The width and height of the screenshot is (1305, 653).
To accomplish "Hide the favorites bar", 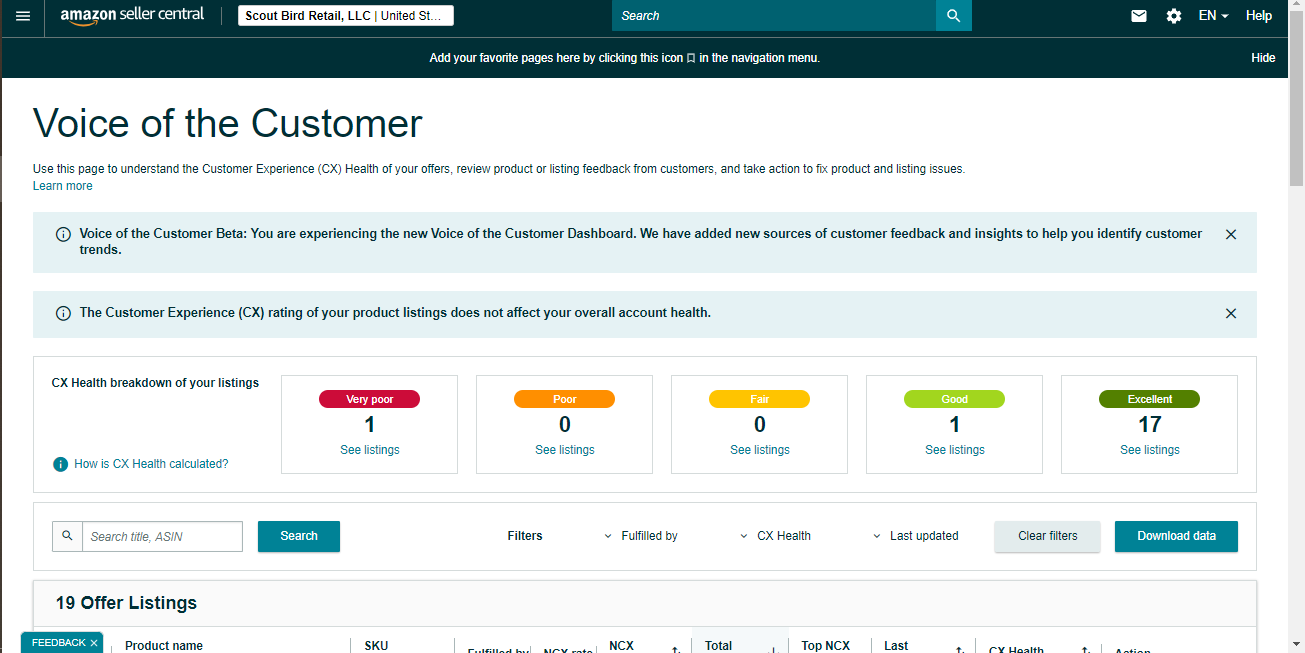I will [1263, 58].
